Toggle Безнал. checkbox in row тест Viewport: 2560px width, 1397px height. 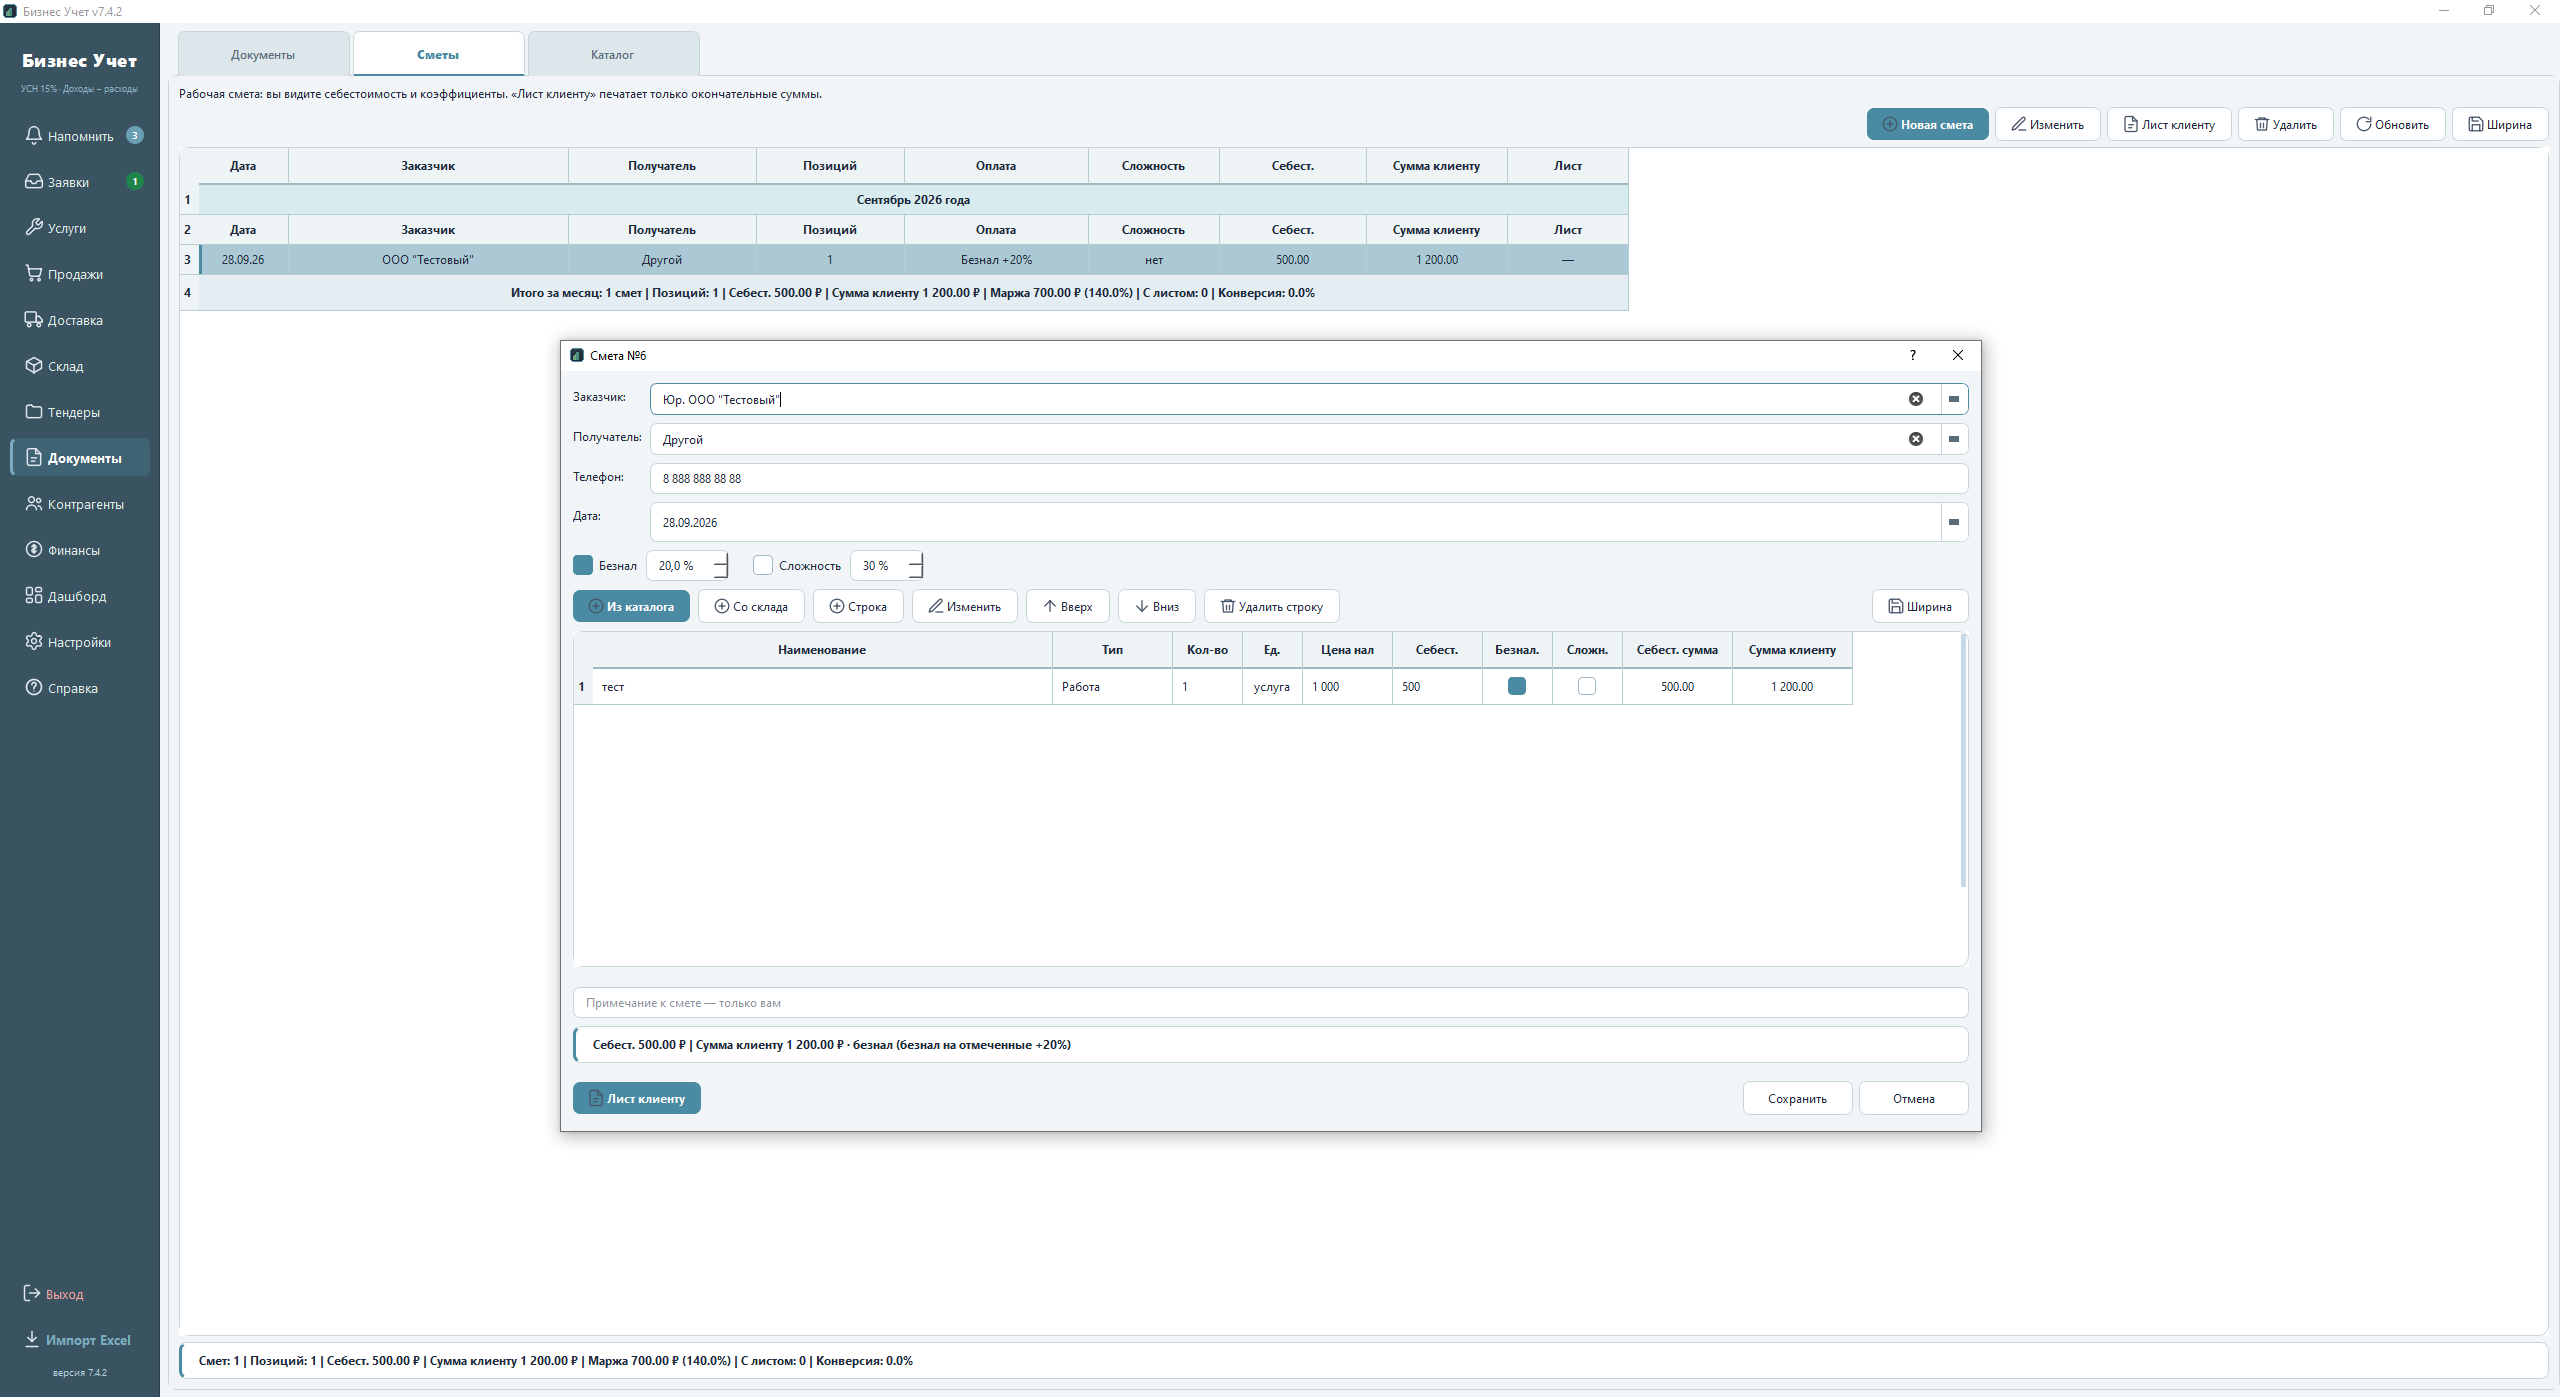click(x=1517, y=686)
